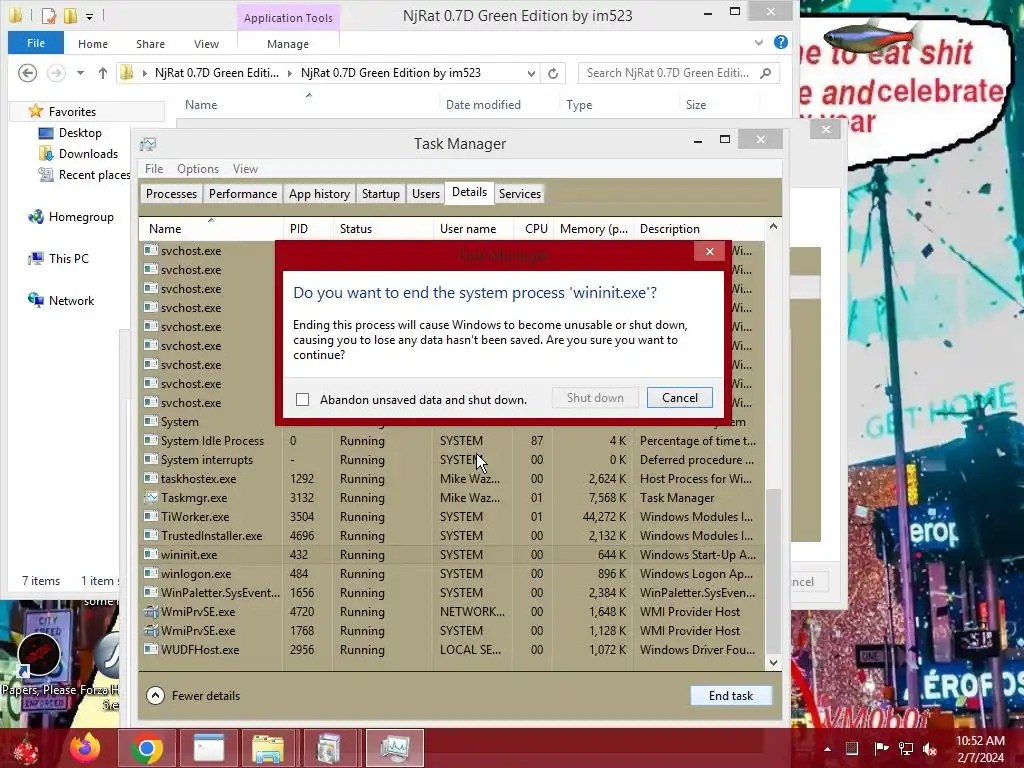1024x768 pixels.
Task: Click the muted volume tray icon
Action: 930,749
